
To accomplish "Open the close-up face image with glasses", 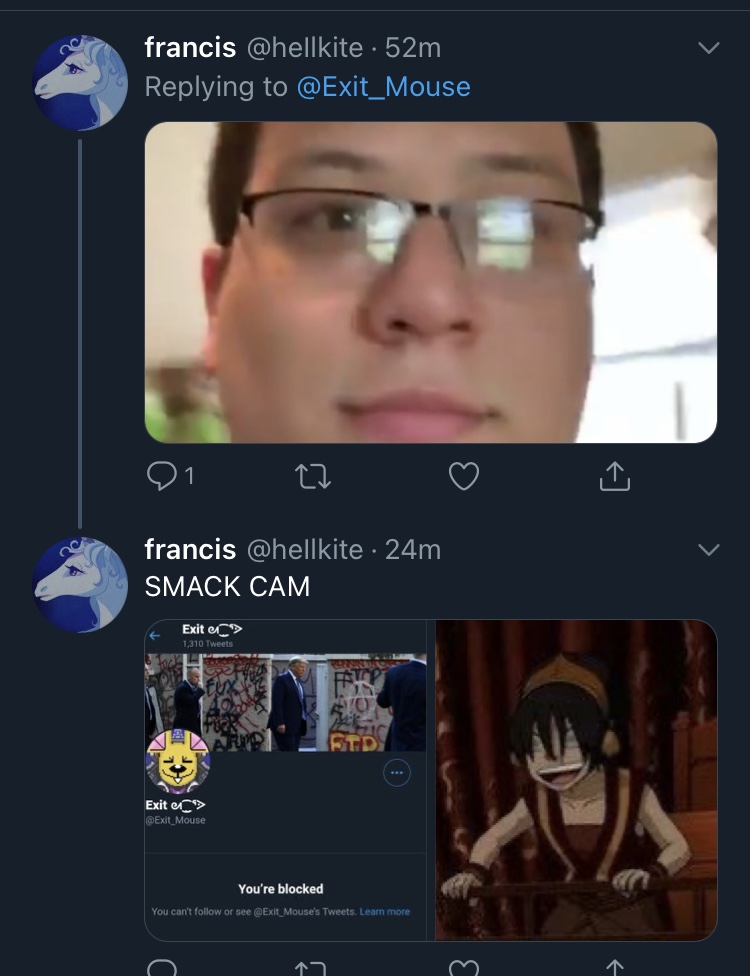I will coord(431,282).
